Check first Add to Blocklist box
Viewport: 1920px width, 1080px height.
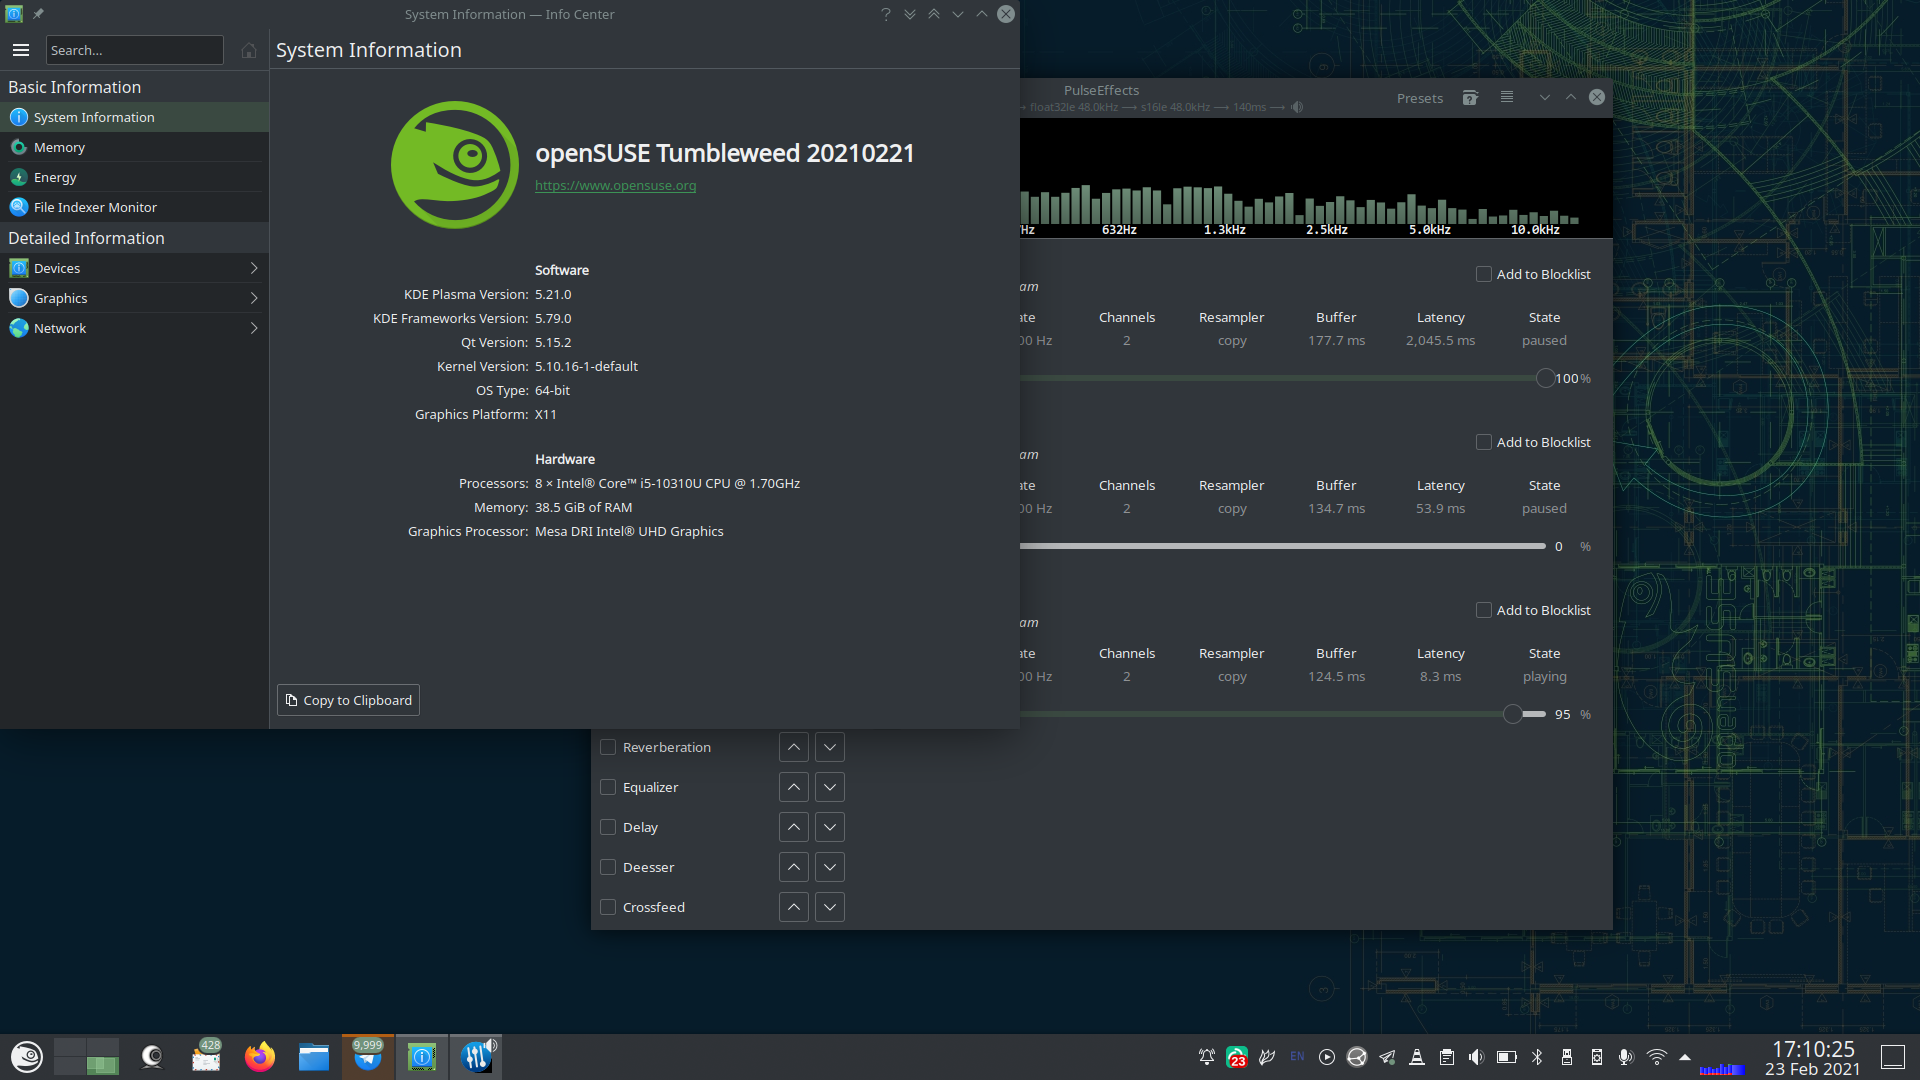pos(1484,274)
